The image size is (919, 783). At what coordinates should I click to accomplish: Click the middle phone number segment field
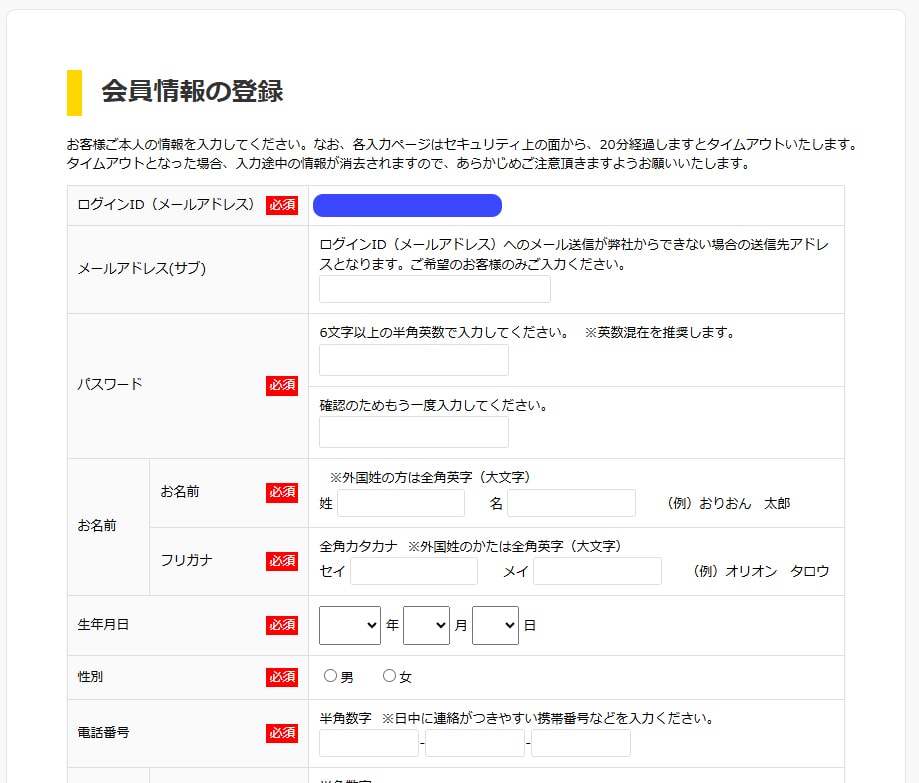(475, 743)
